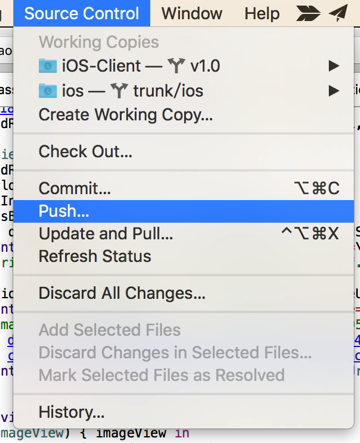
Task: Select the highlighted Push… item
Action: click(184, 211)
